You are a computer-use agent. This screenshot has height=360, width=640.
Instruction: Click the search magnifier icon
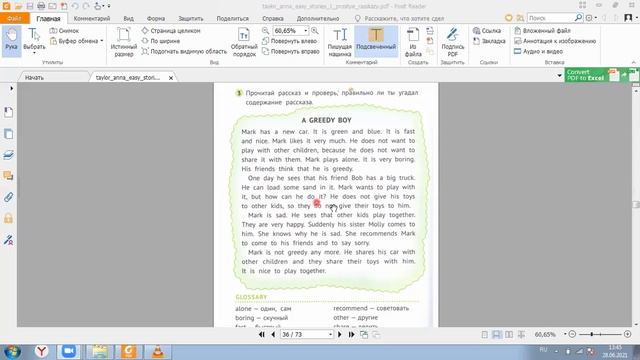[578, 18]
